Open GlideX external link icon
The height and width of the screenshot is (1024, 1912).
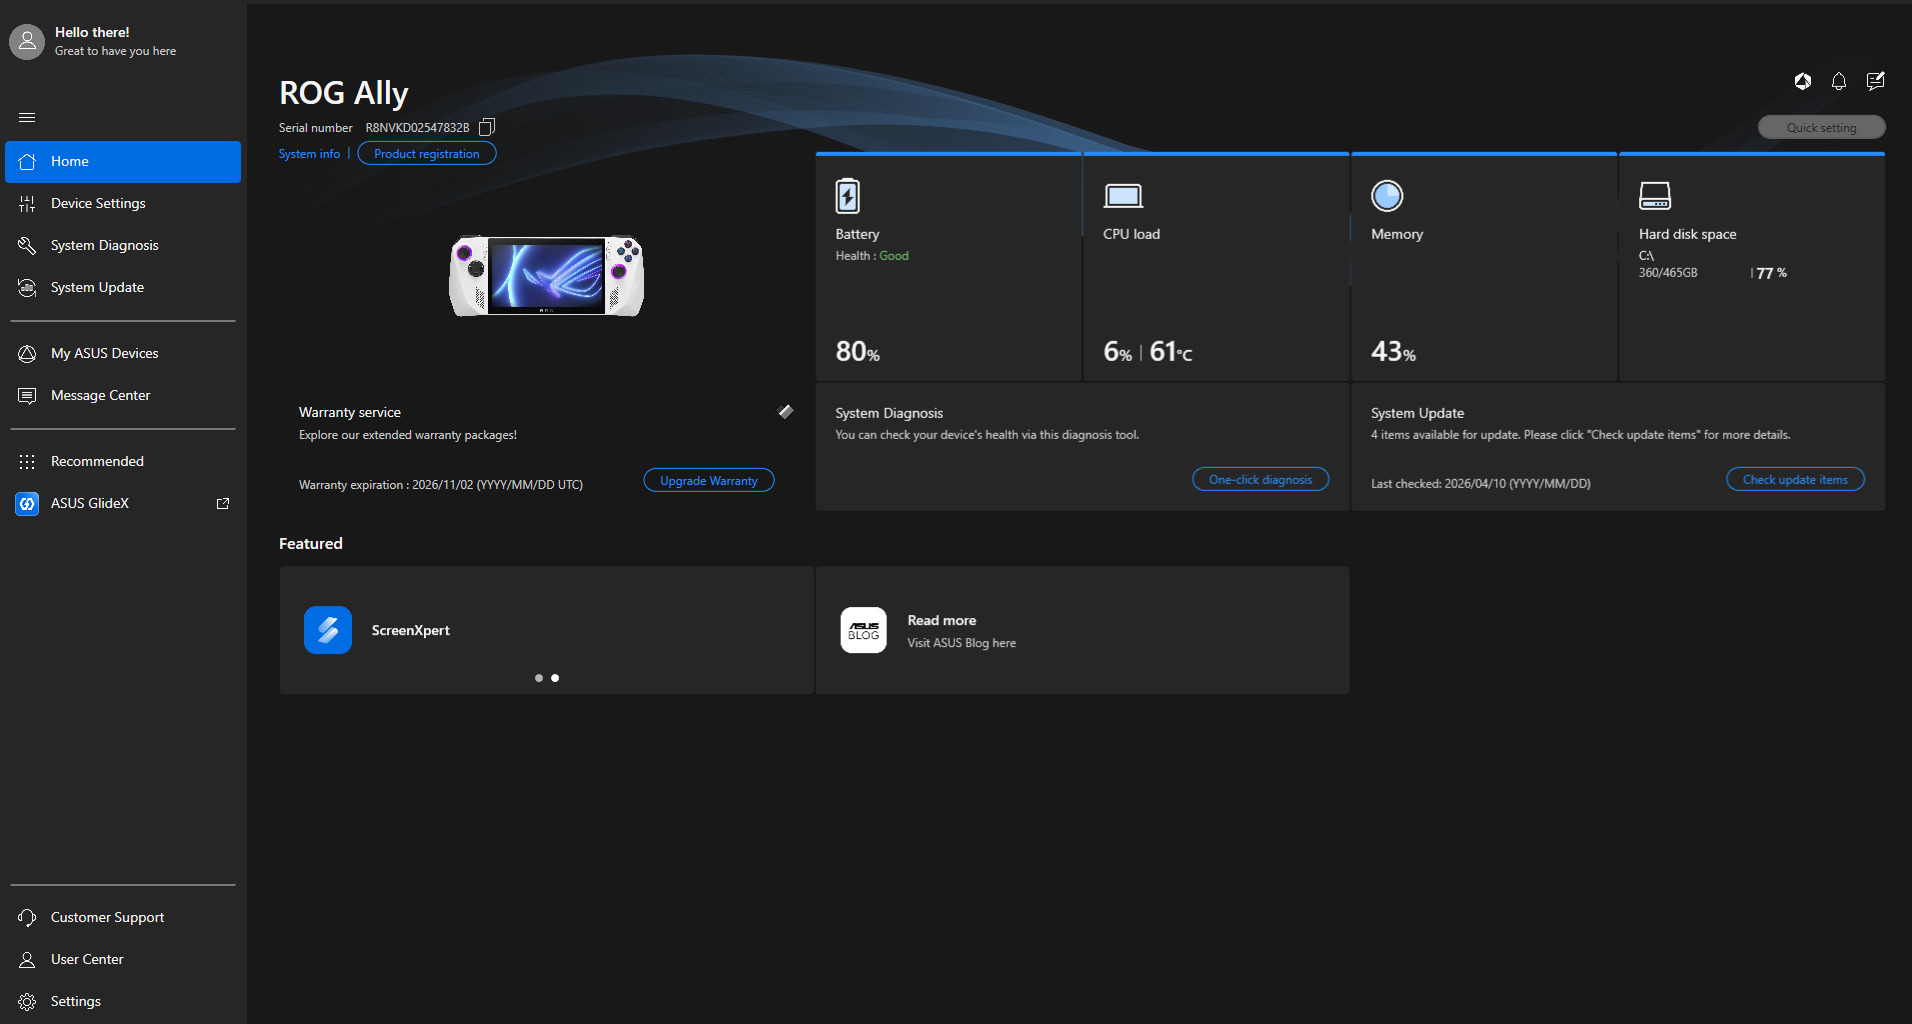point(223,503)
